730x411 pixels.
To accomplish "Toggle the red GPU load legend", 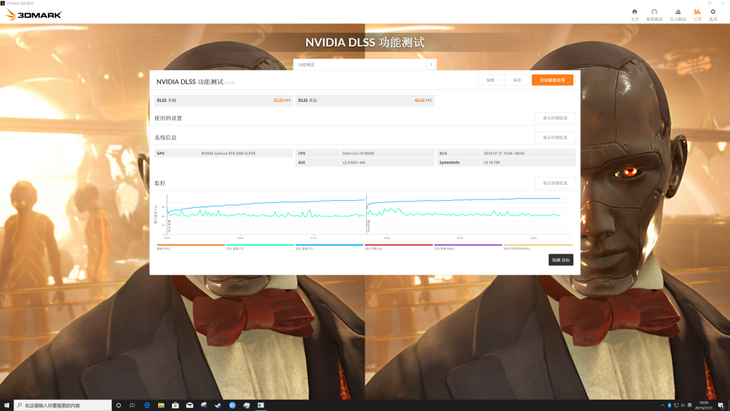I will click(x=399, y=247).
